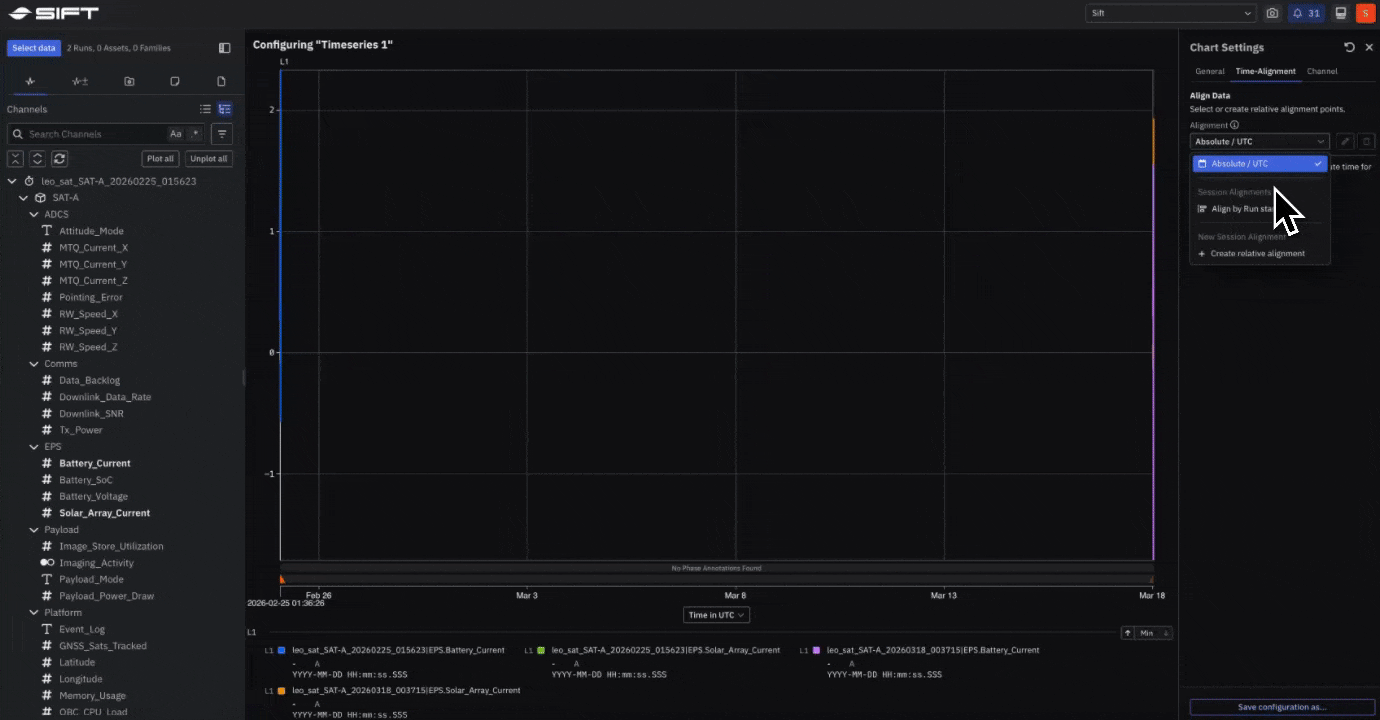Enable case-sensitive channel search with Aa
The image size is (1380, 720).
[x=174, y=133]
